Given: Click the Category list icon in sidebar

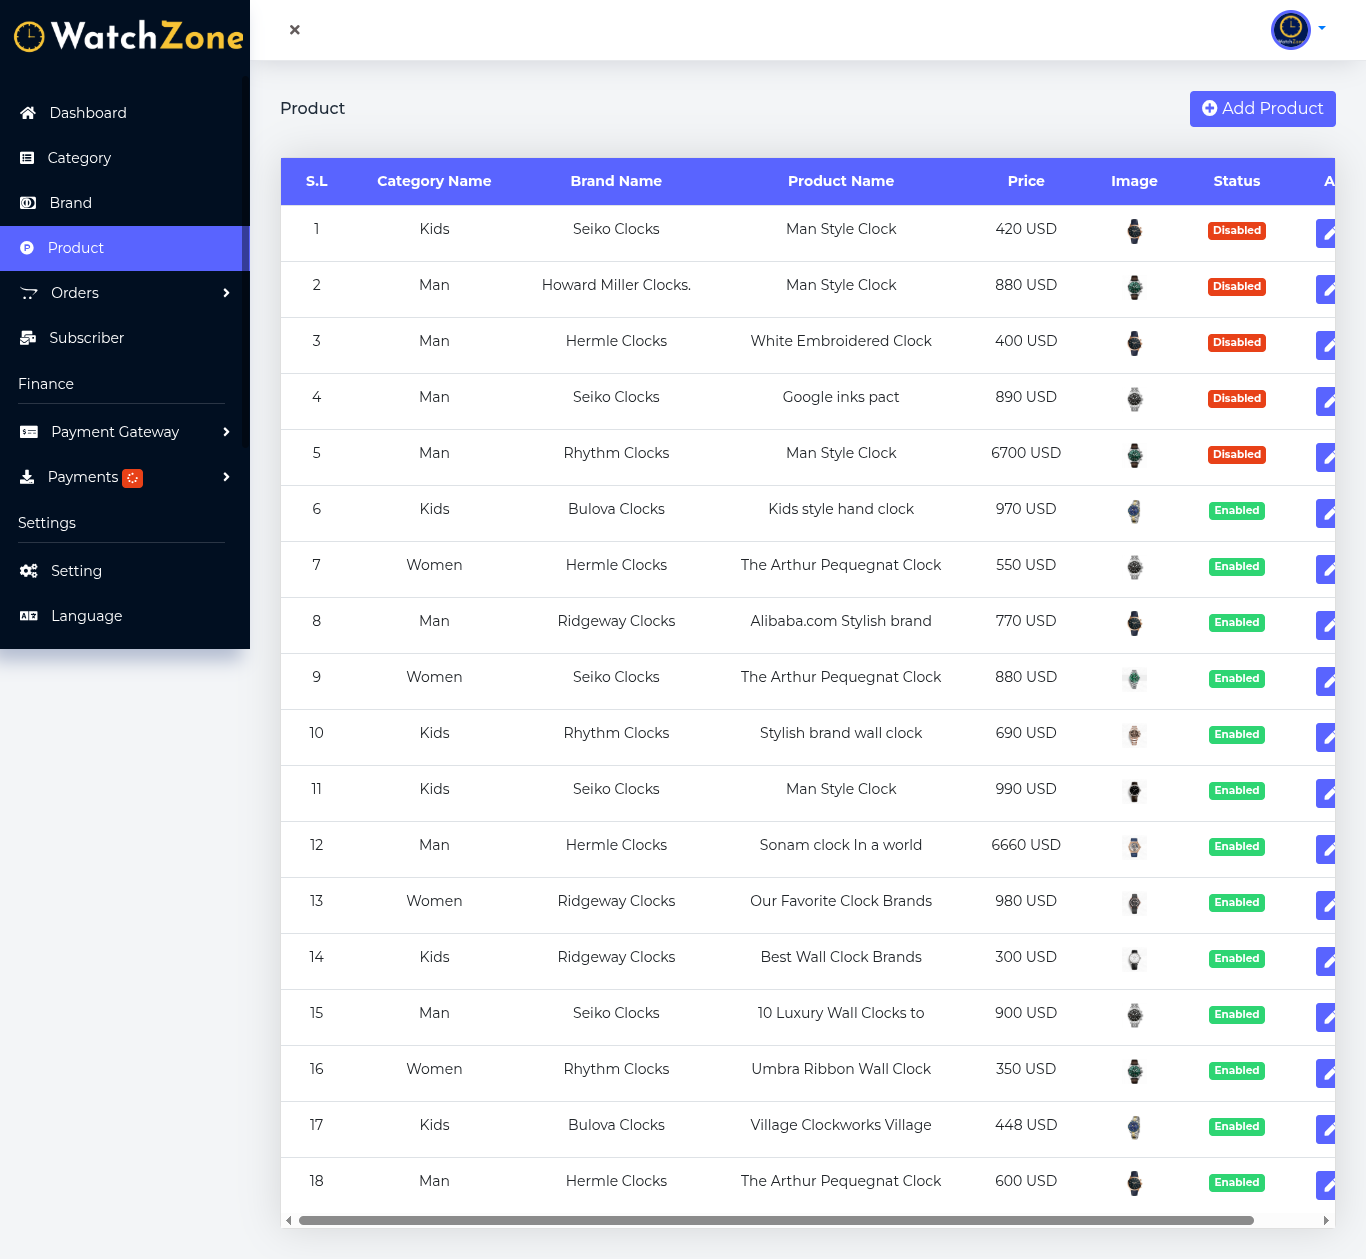Looking at the screenshot, I should 27,158.
